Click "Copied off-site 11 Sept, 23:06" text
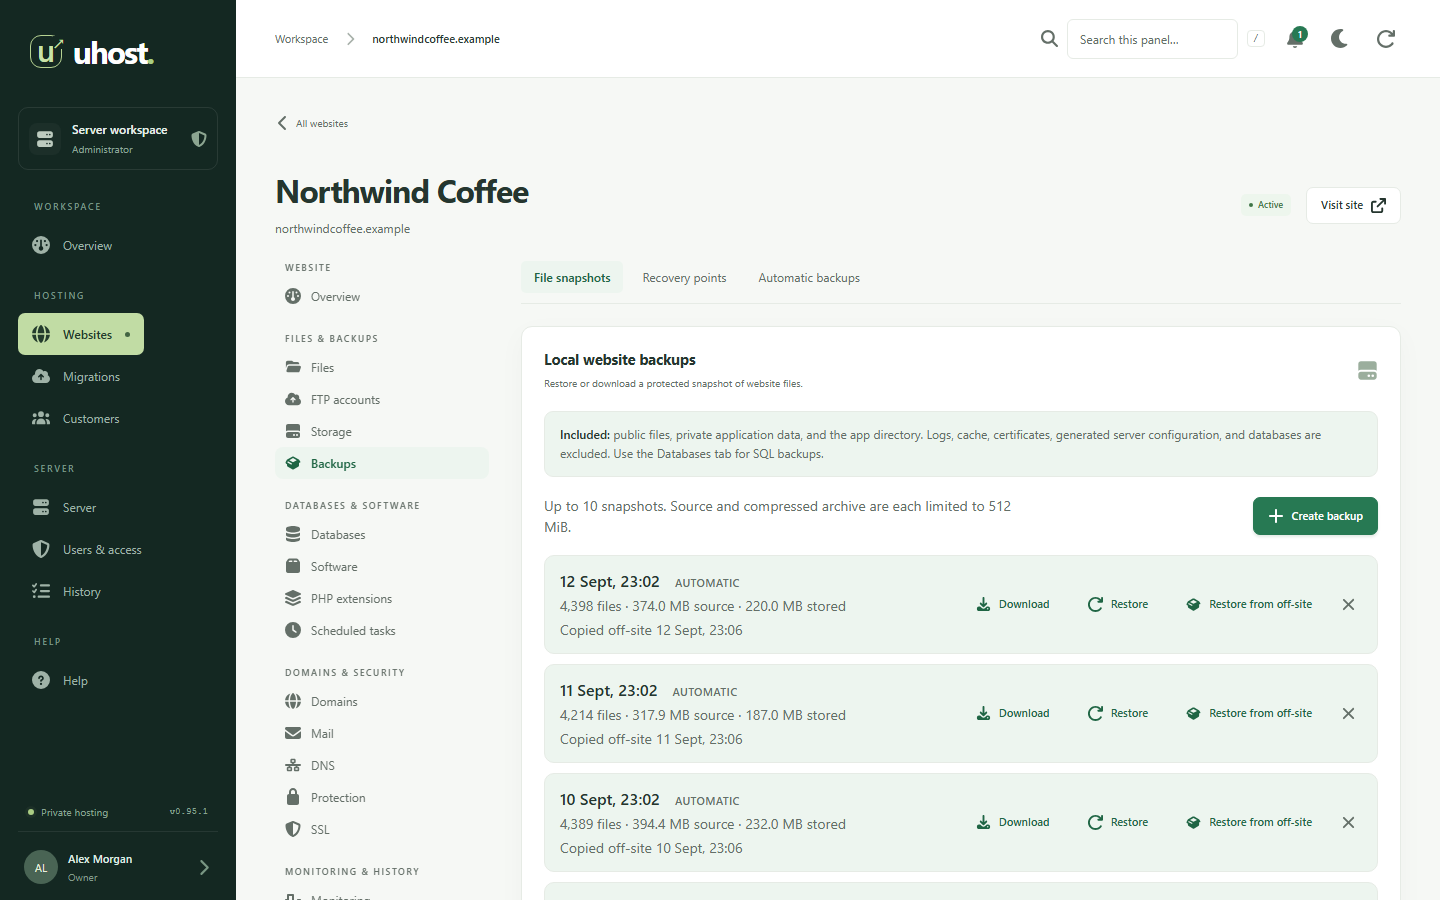 coord(651,740)
